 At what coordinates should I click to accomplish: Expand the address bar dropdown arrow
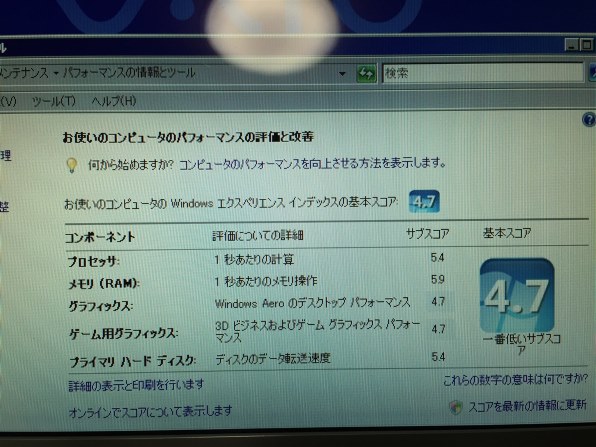[342, 73]
